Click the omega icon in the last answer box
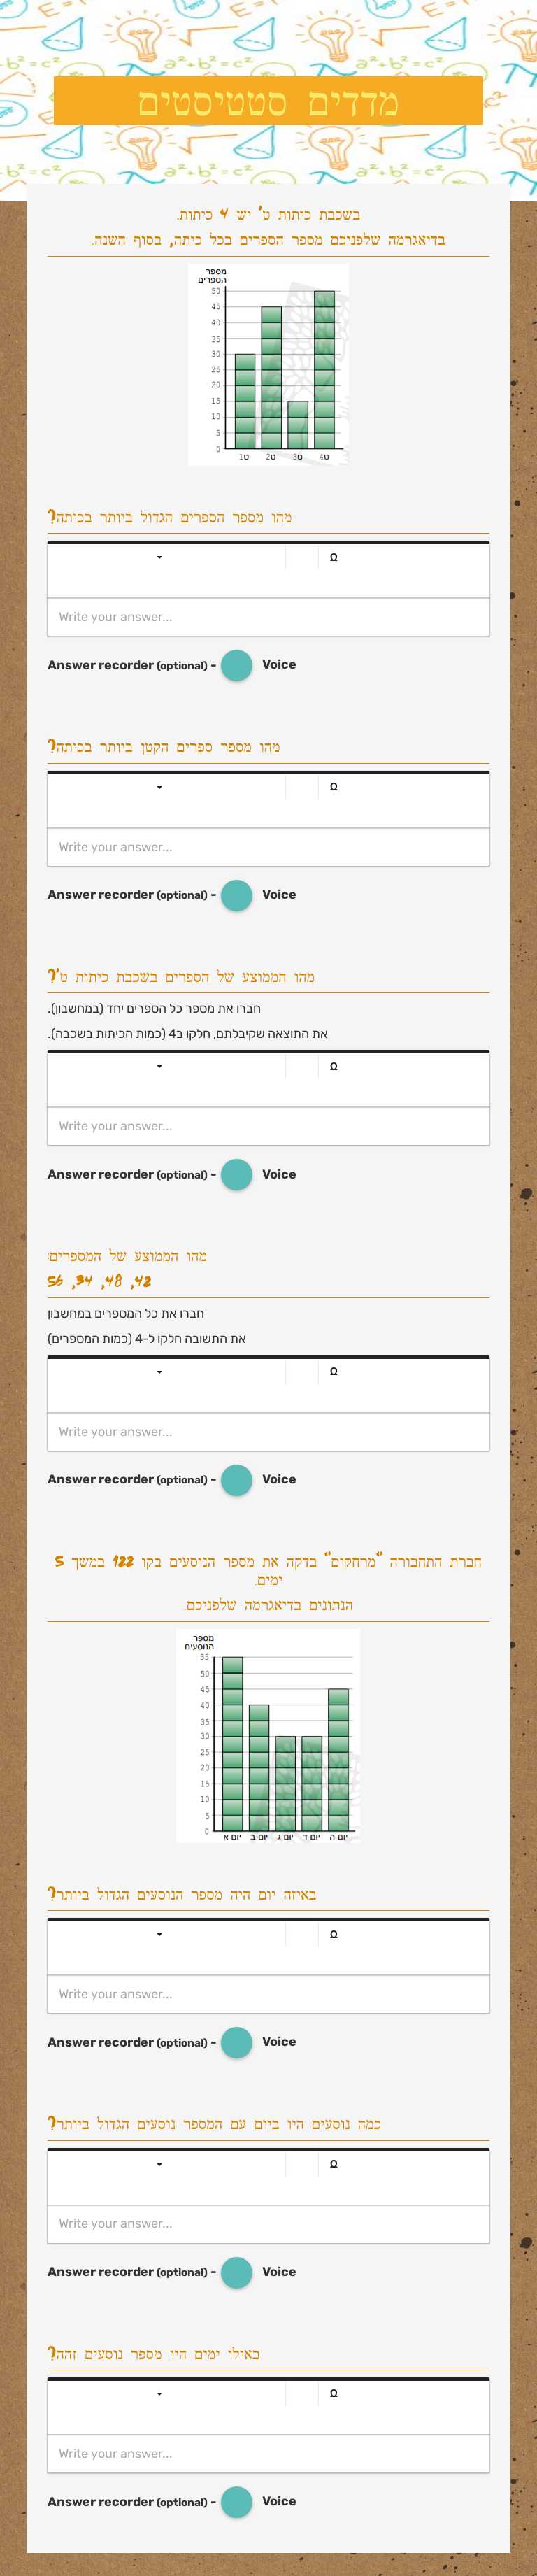This screenshot has width=537, height=2576. click(x=333, y=2394)
